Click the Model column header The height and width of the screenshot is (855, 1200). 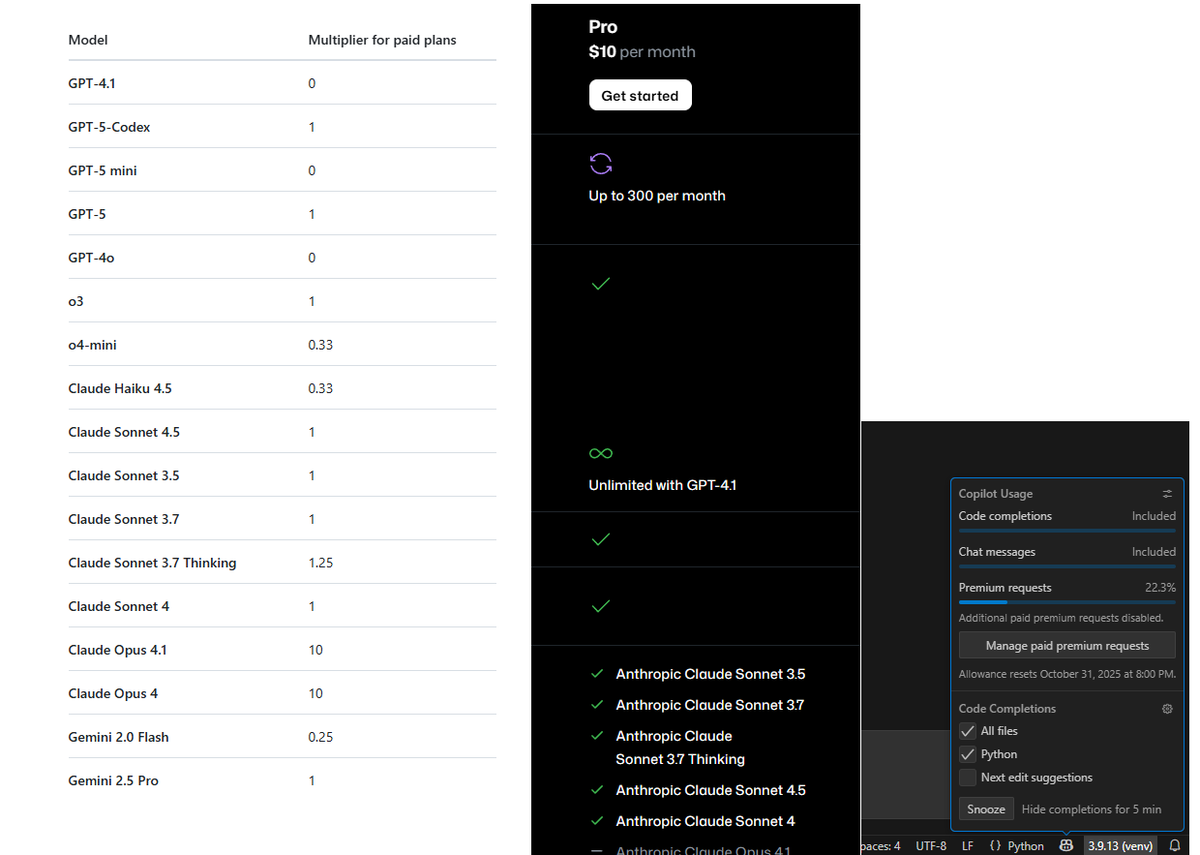pyautogui.click(x=88, y=40)
